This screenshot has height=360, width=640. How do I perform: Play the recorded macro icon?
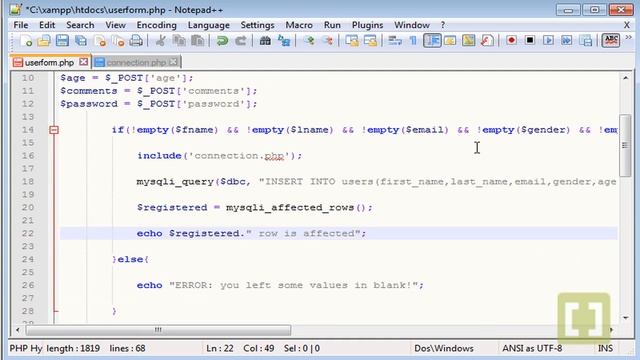pos(548,41)
